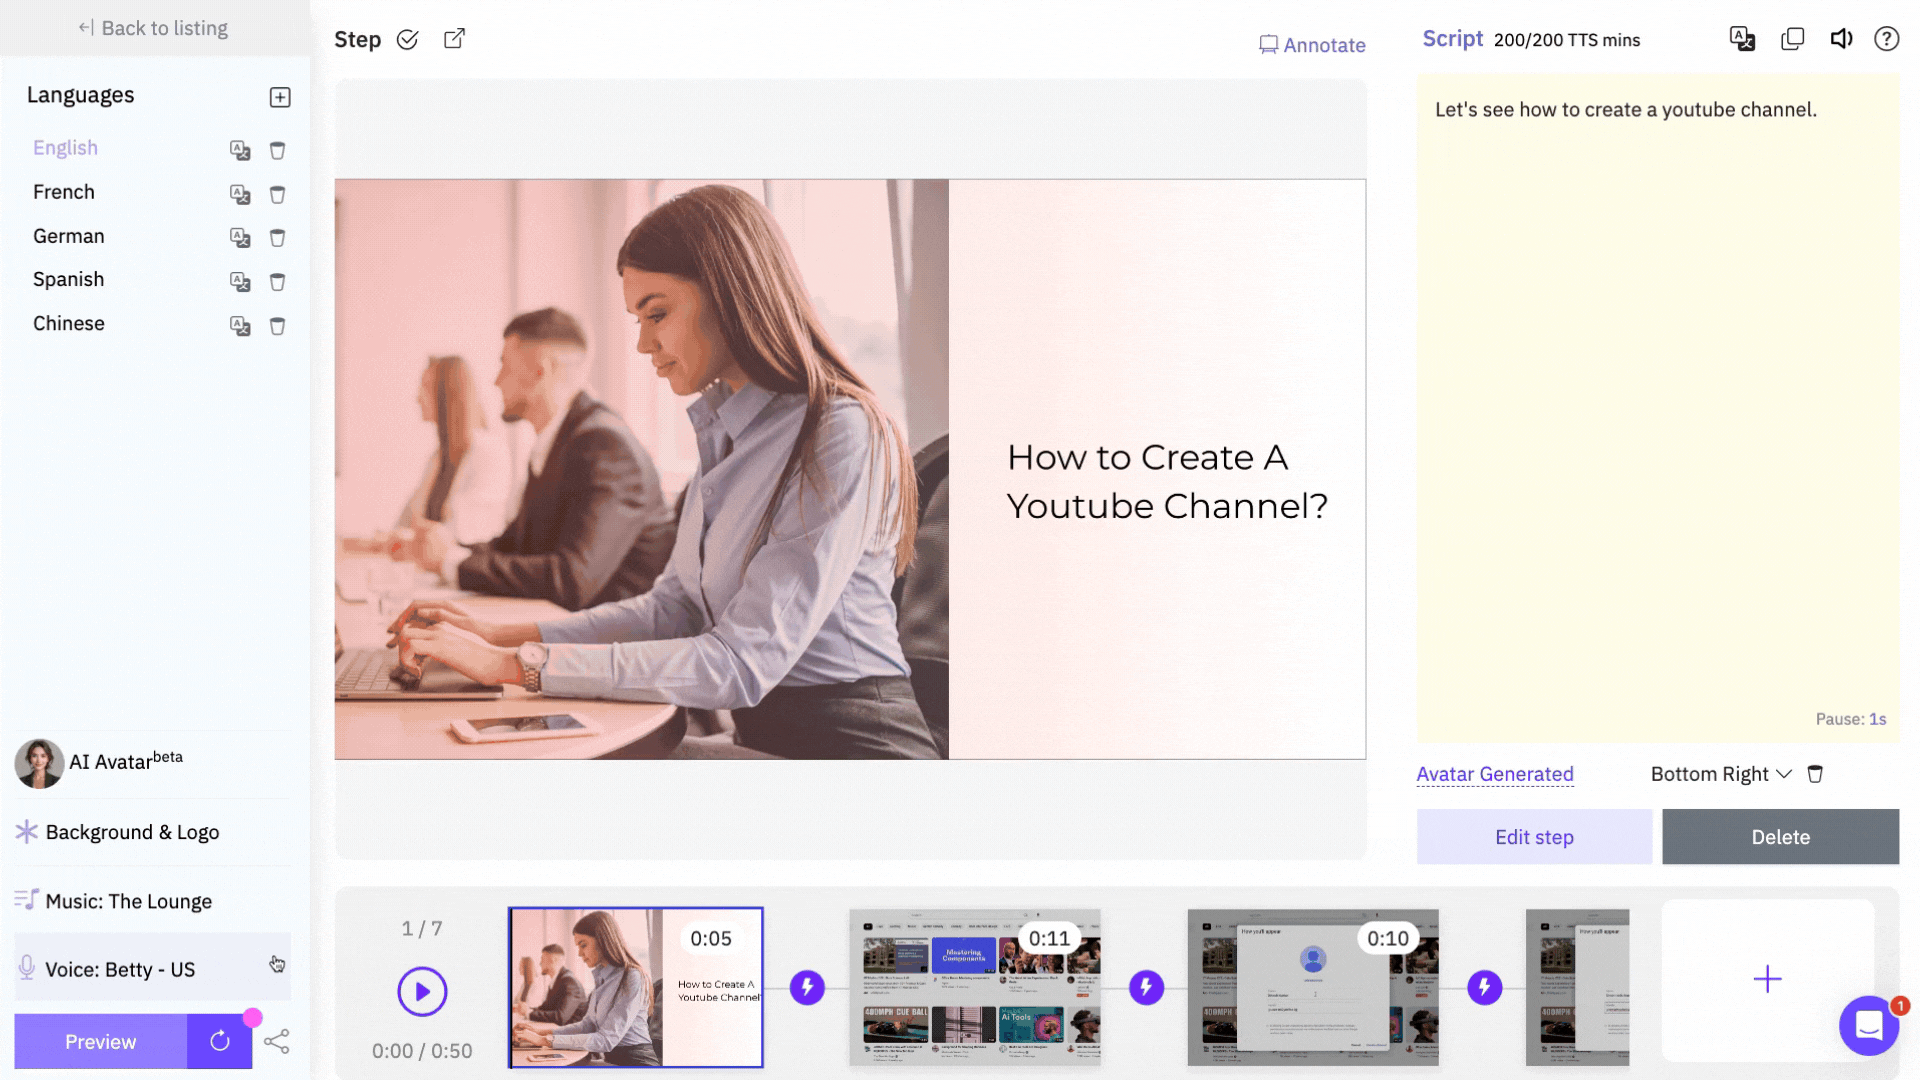Switch to French language

pos(64,192)
